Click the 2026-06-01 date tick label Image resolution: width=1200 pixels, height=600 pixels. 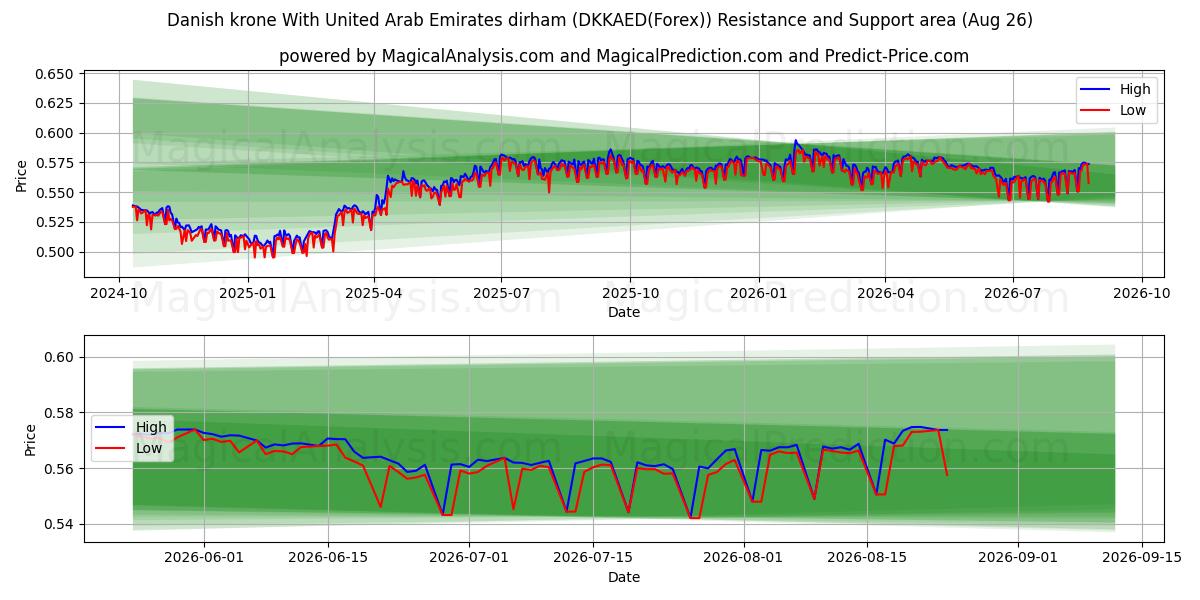(205, 559)
